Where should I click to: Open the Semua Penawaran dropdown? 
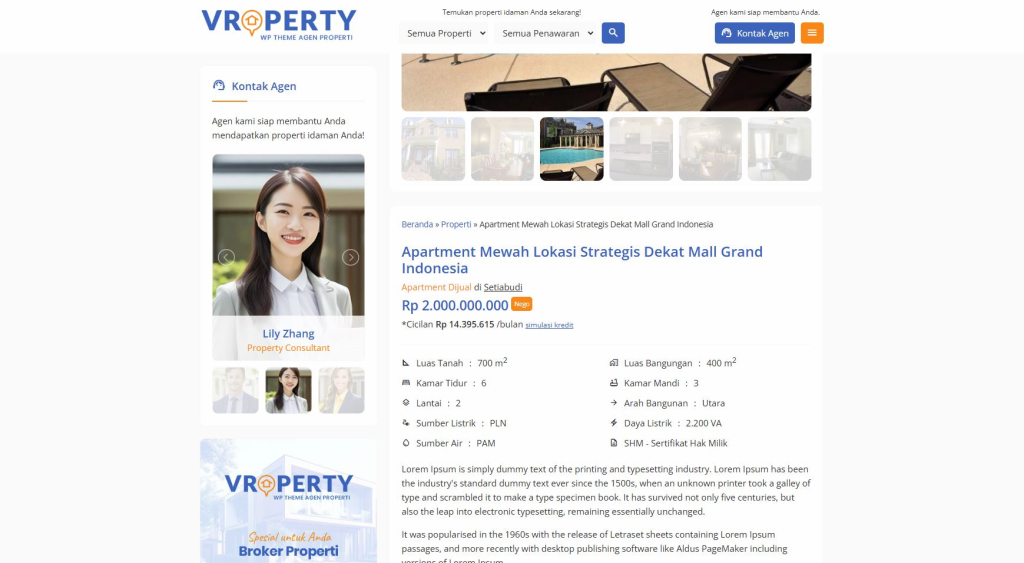(545, 33)
